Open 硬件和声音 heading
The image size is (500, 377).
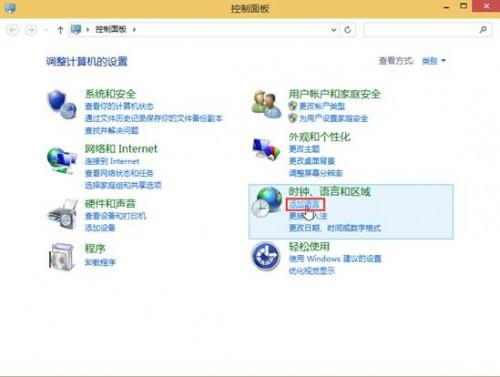pyautogui.click(x=110, y=203)
